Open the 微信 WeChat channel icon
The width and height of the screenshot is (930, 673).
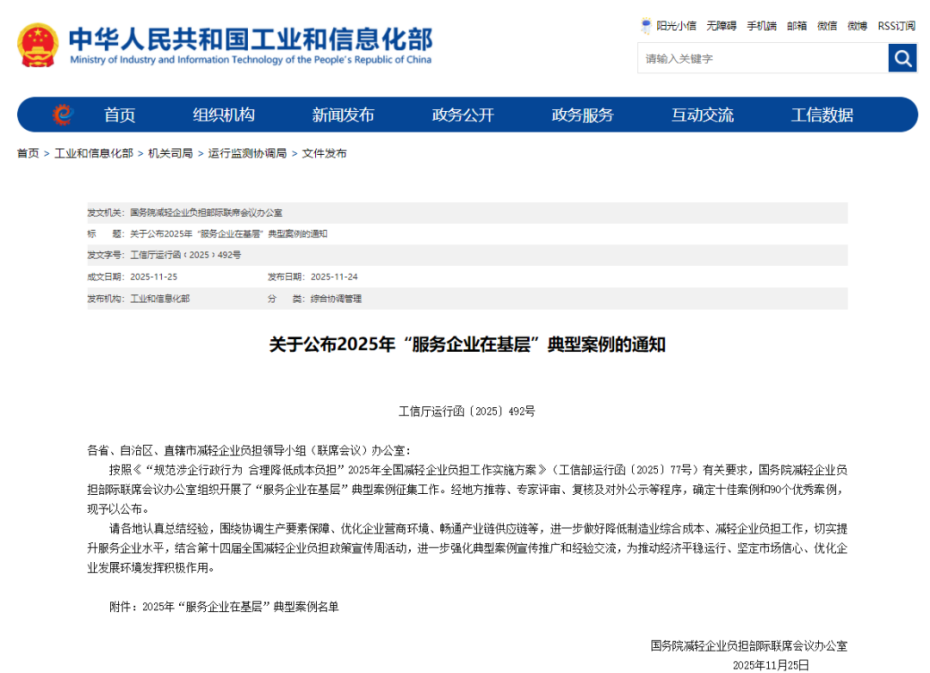(826, 27)
